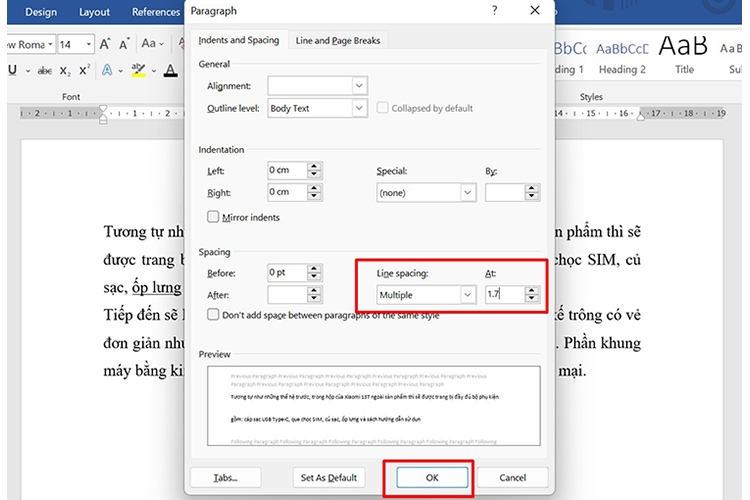
Task: Open Paragraph dialog help question mark
Action: (x=494, y=10)
